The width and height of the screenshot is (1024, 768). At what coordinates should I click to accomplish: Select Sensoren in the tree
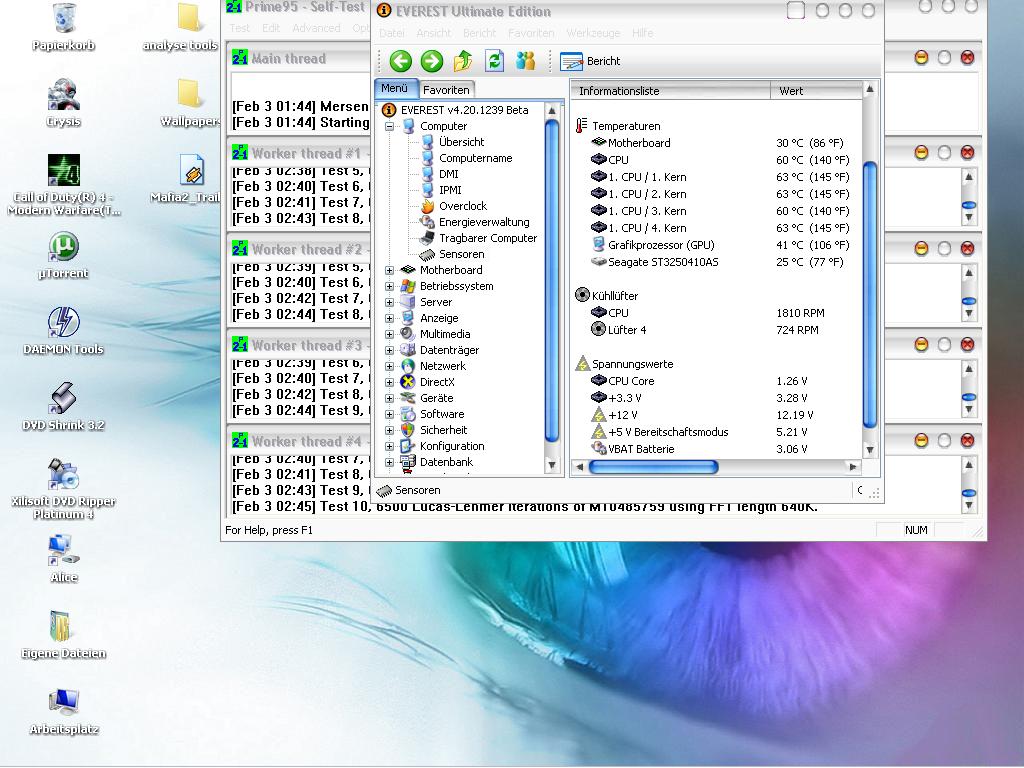[461, 254]
